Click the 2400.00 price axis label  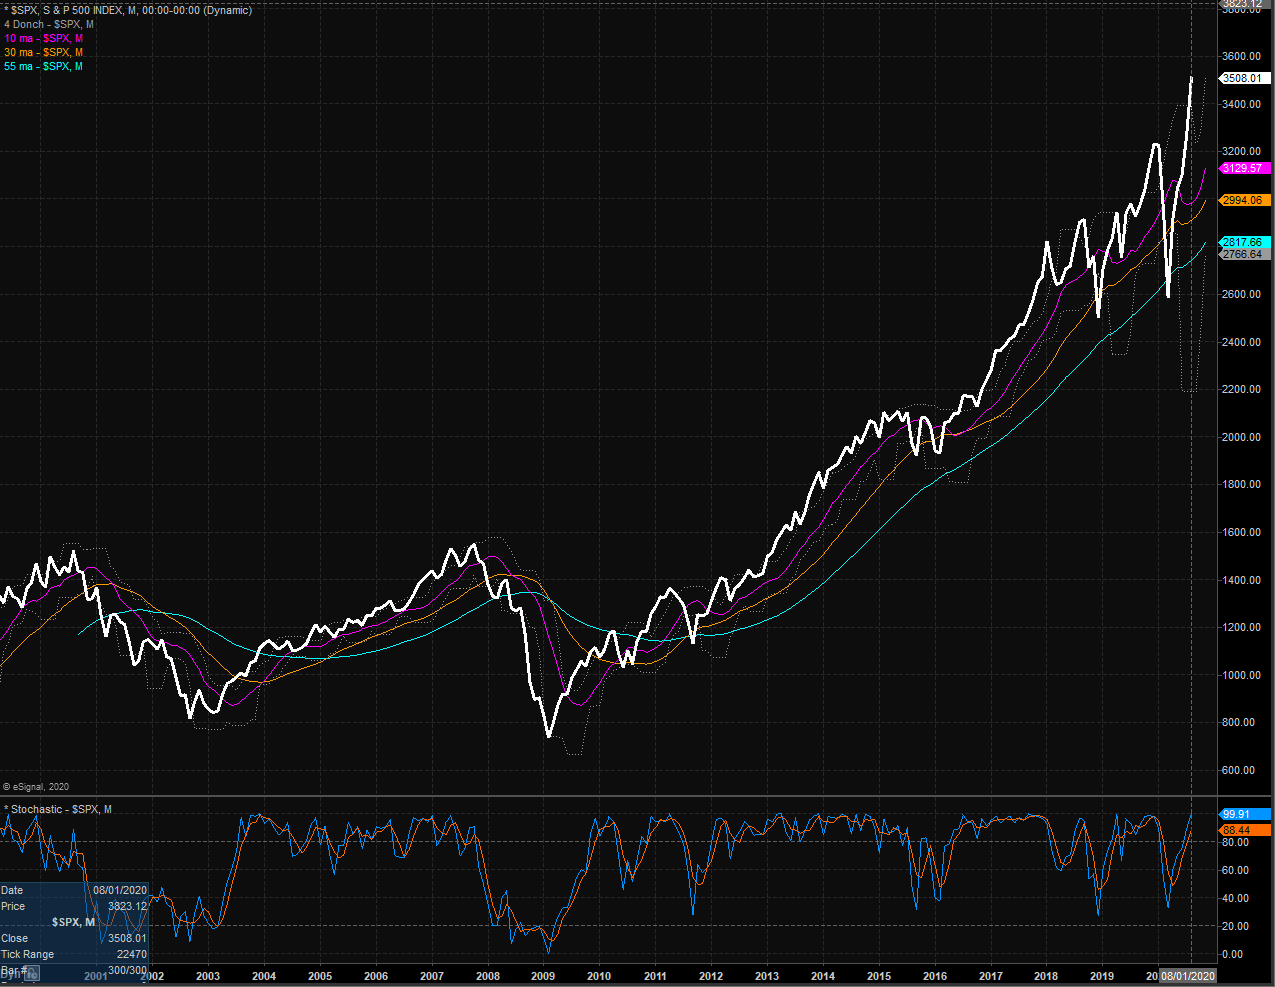[x=1242, y=342]
